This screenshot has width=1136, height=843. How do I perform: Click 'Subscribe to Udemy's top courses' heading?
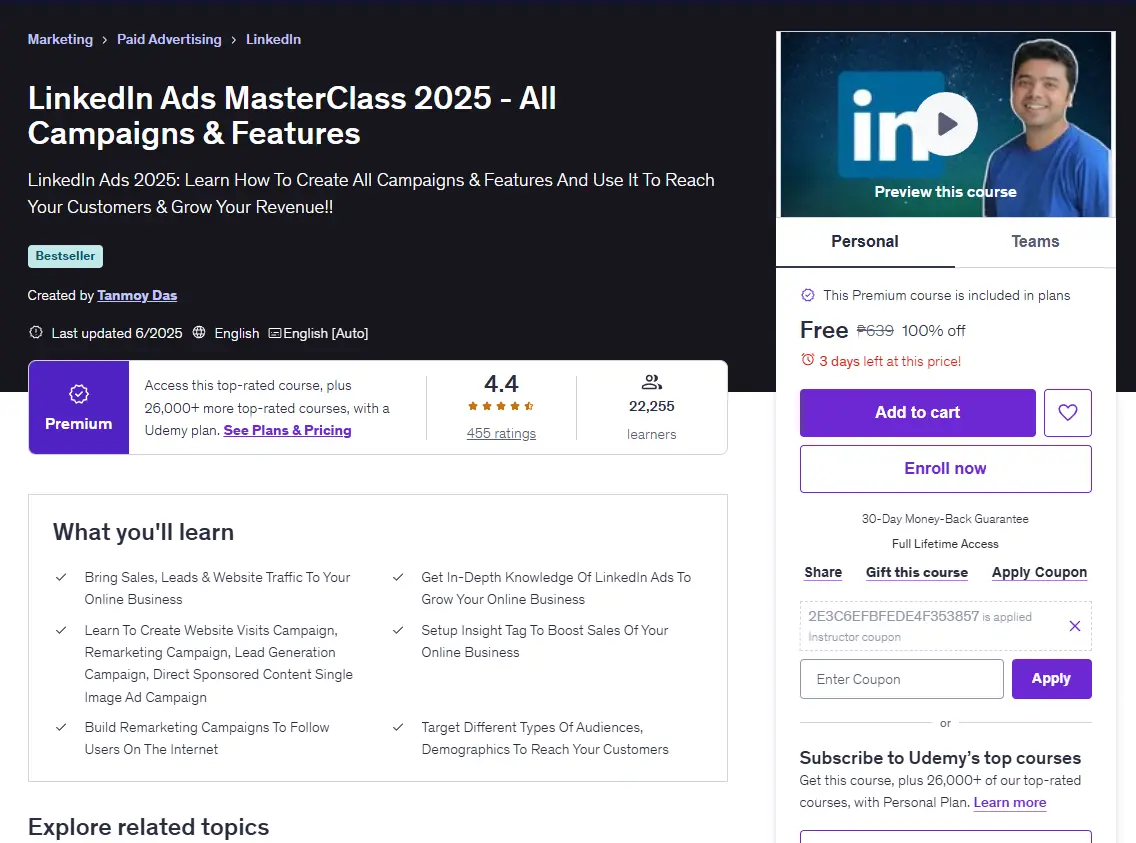940,758
